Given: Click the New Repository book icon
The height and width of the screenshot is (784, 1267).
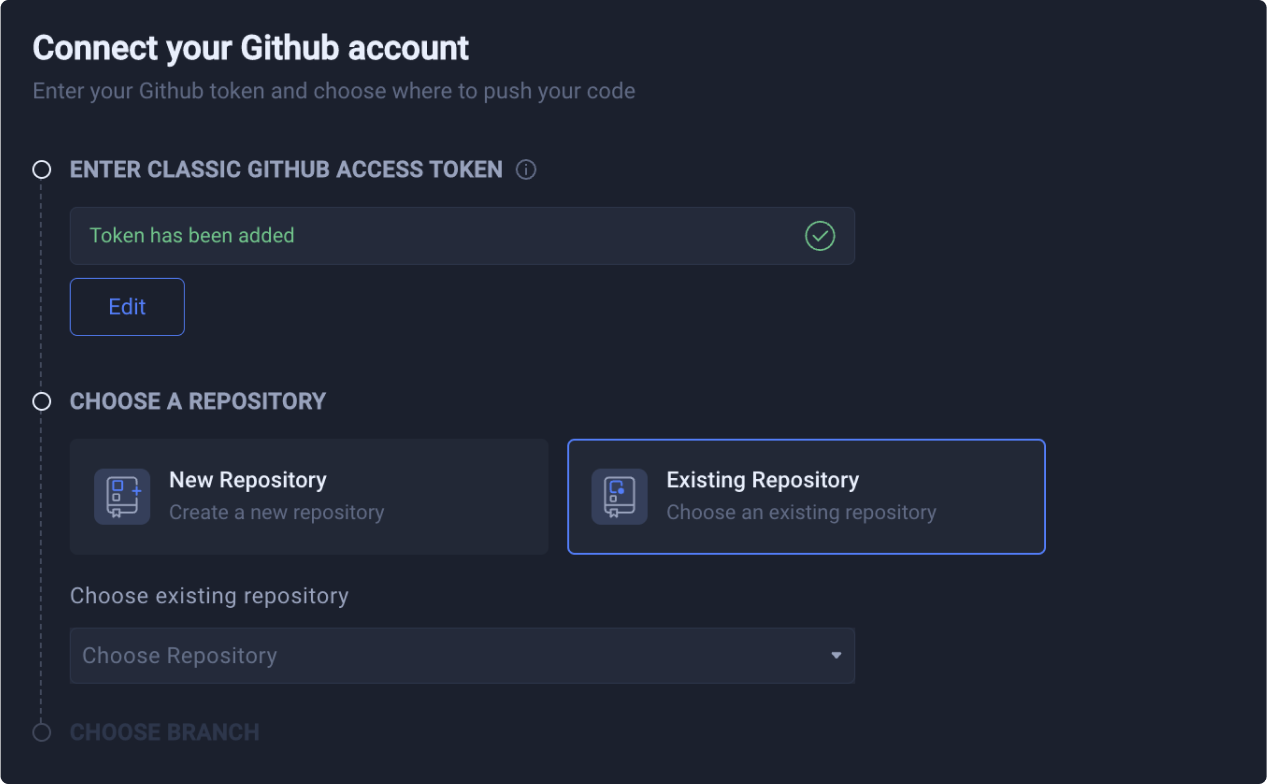Looking at the screenshot, I should tap(122, 496).
